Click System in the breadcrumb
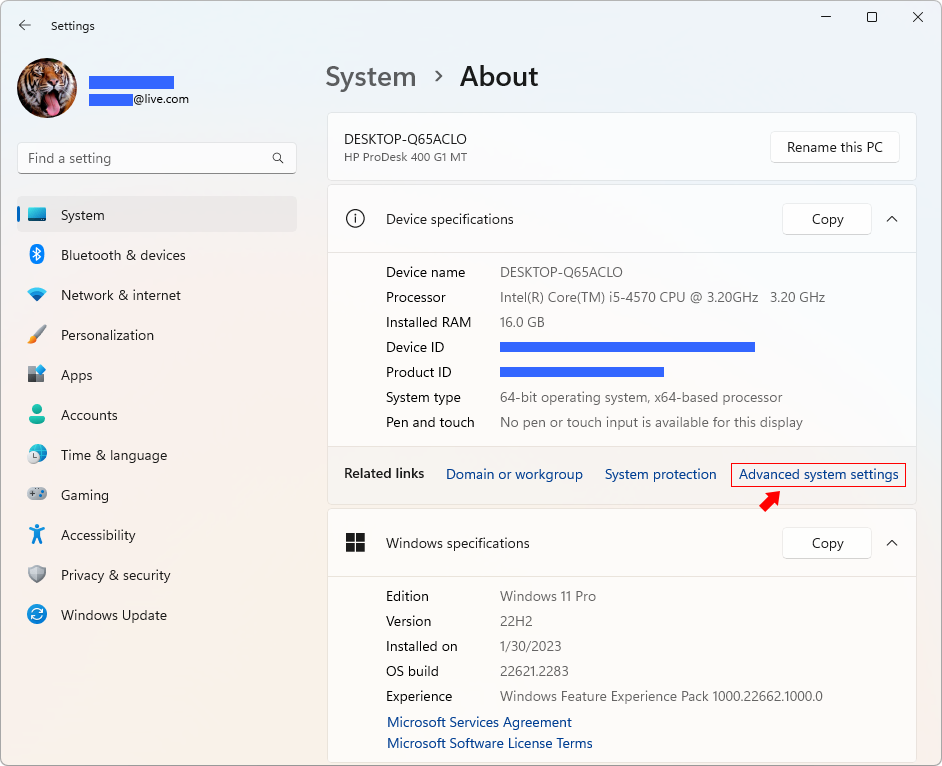The width and height of the screenshot is (942, 766). (x=371, y=77)
